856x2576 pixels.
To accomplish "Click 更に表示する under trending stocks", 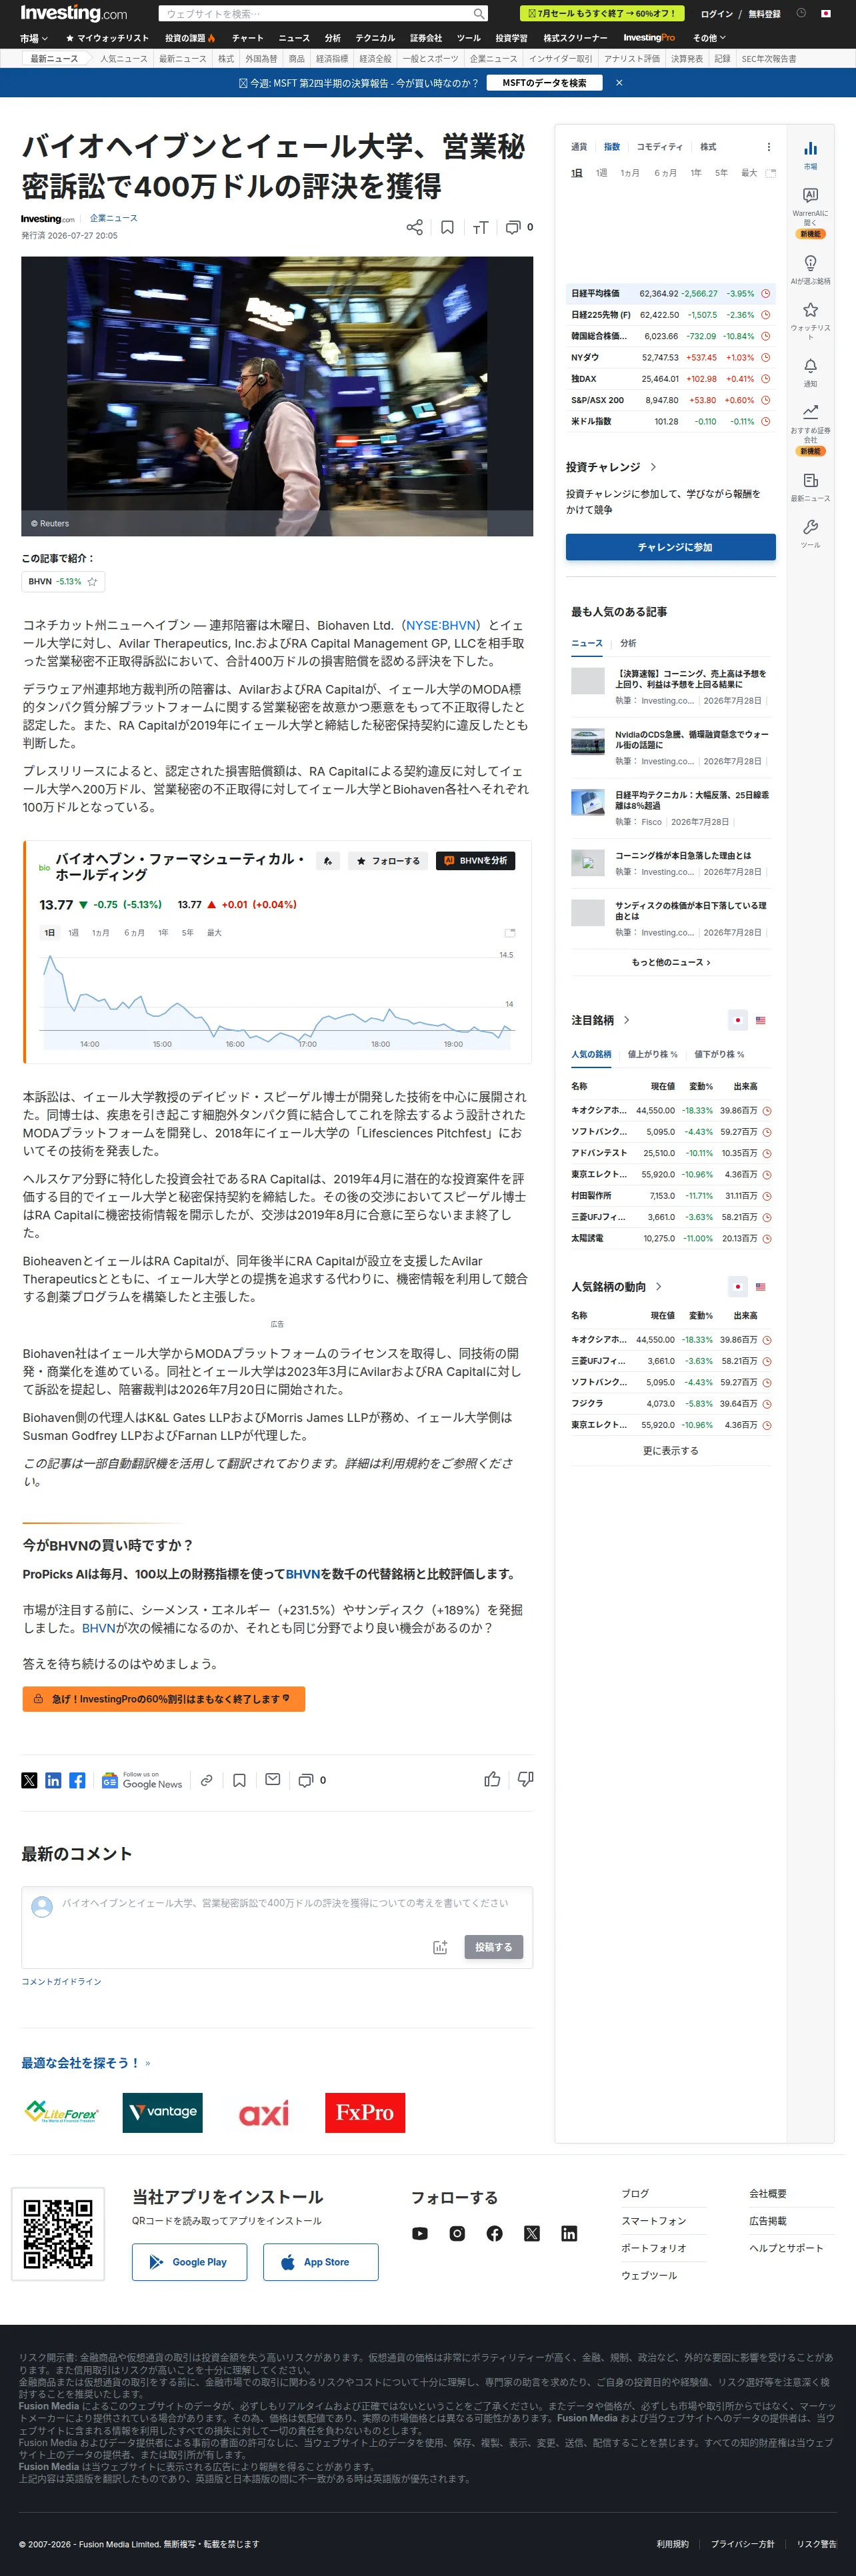I will click(x=670, y=1450).
